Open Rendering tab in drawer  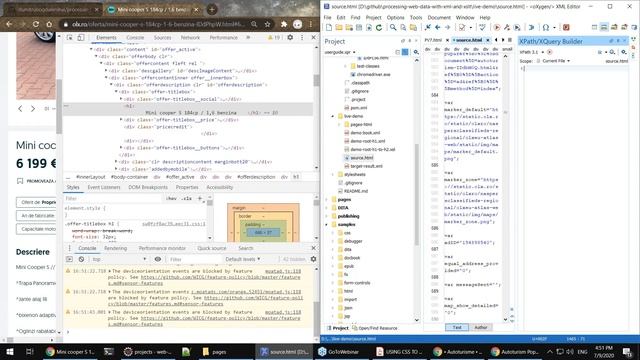pos(116,248)
